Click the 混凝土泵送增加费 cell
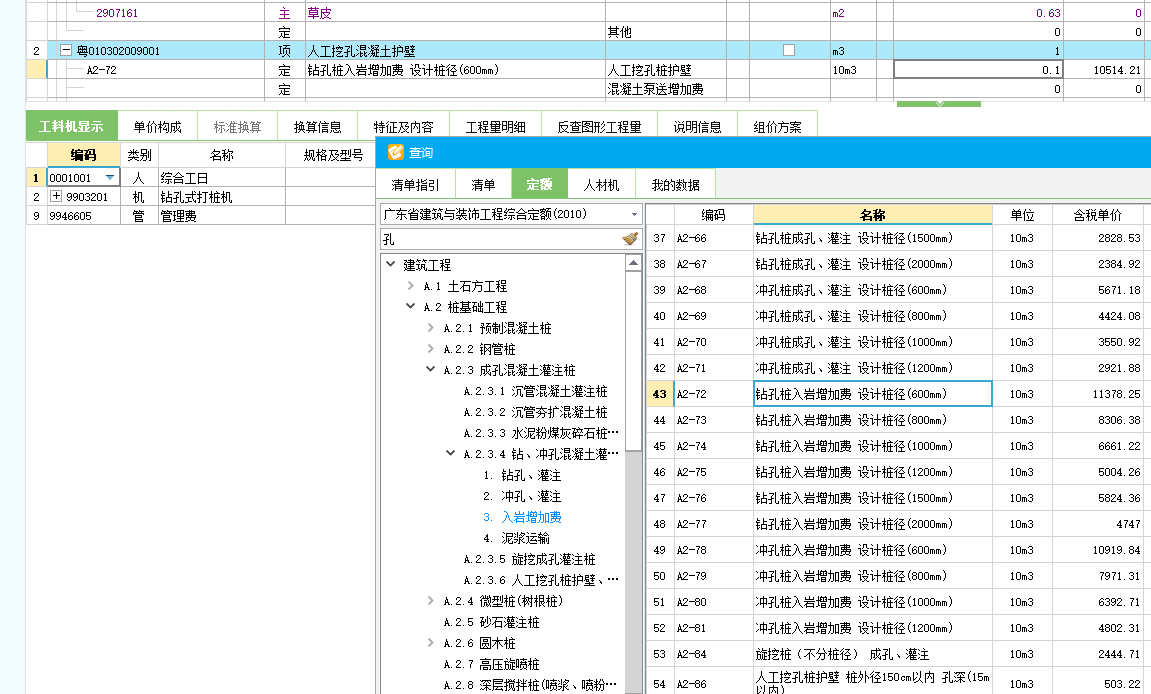 click(x=665, y=89)
